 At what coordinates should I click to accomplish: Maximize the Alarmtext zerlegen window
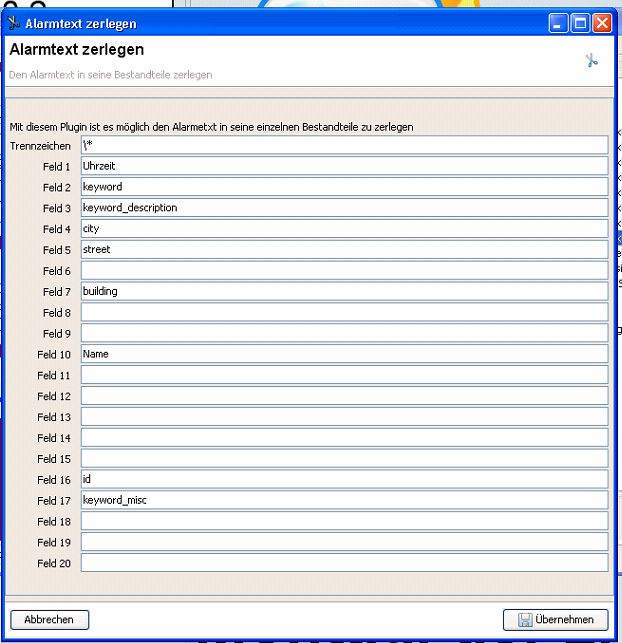coord(581,22)
